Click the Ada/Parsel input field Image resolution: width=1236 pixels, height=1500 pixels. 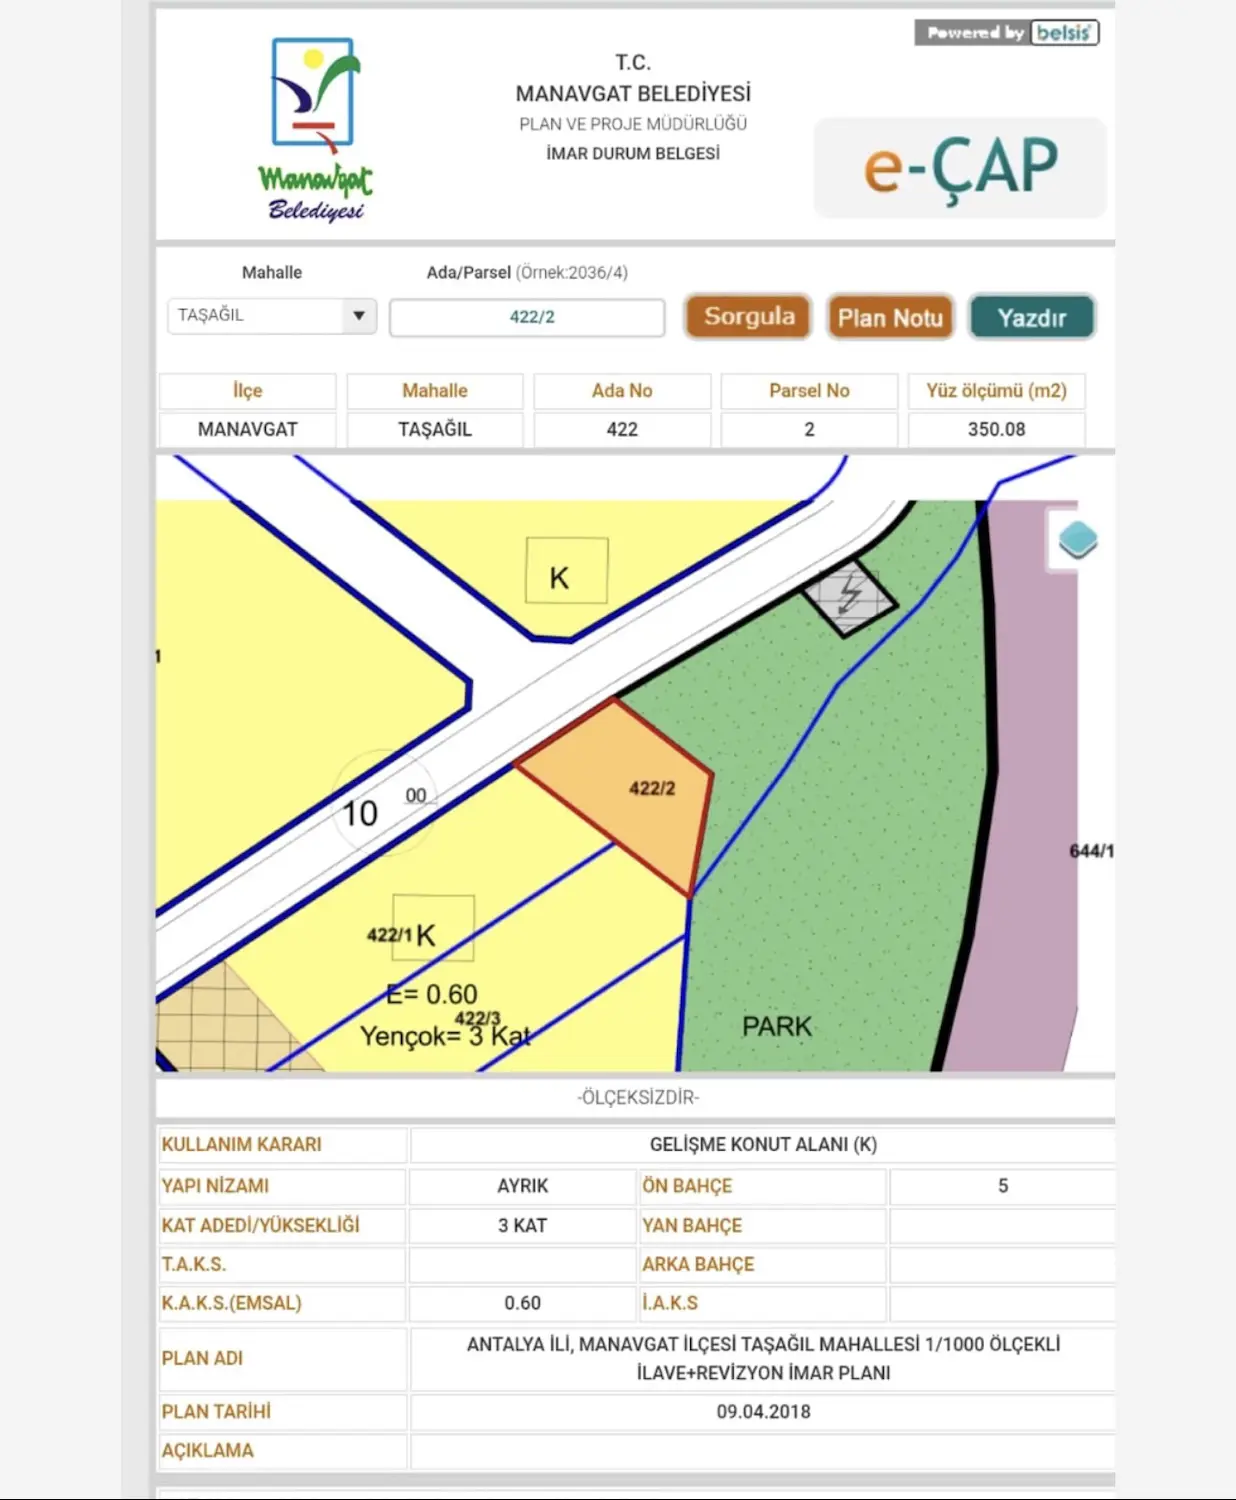click(x=527, y=317)
